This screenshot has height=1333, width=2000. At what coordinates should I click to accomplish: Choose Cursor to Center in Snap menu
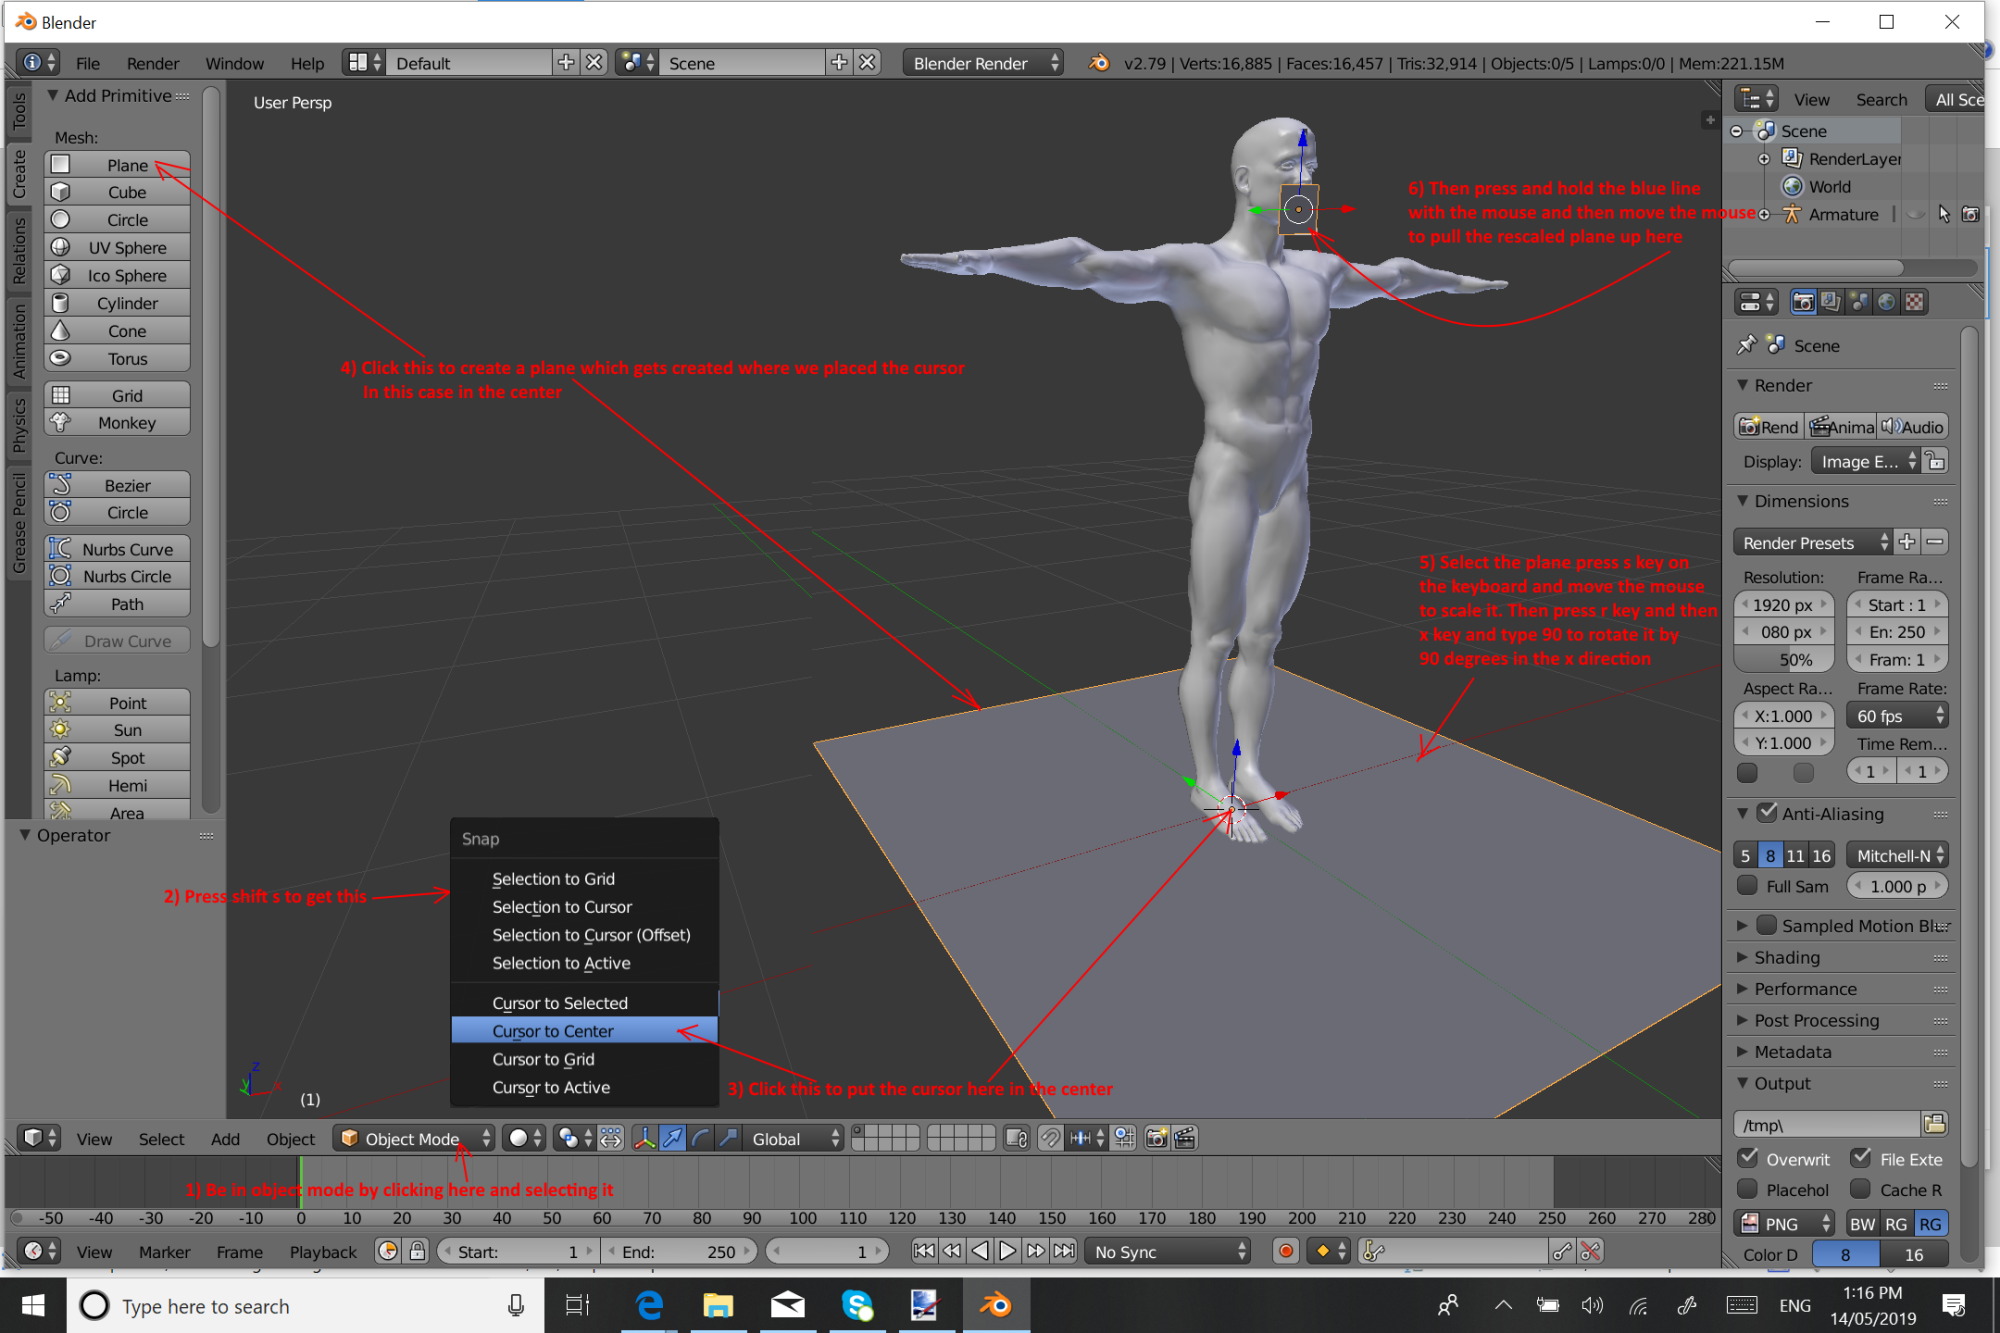pyautogui.click(x=584, y=1031)
